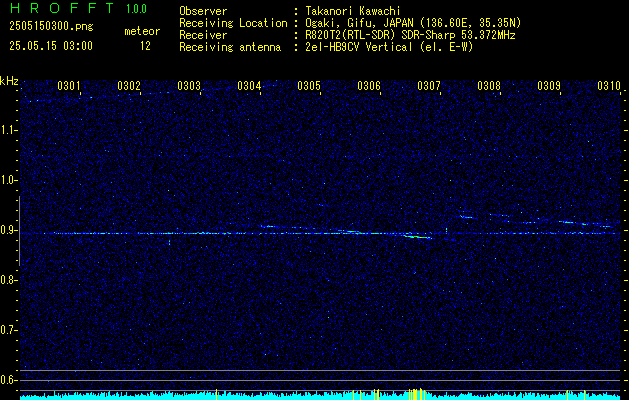Click the 0309 time marker
629x400 pixels.
pos(549,86)
